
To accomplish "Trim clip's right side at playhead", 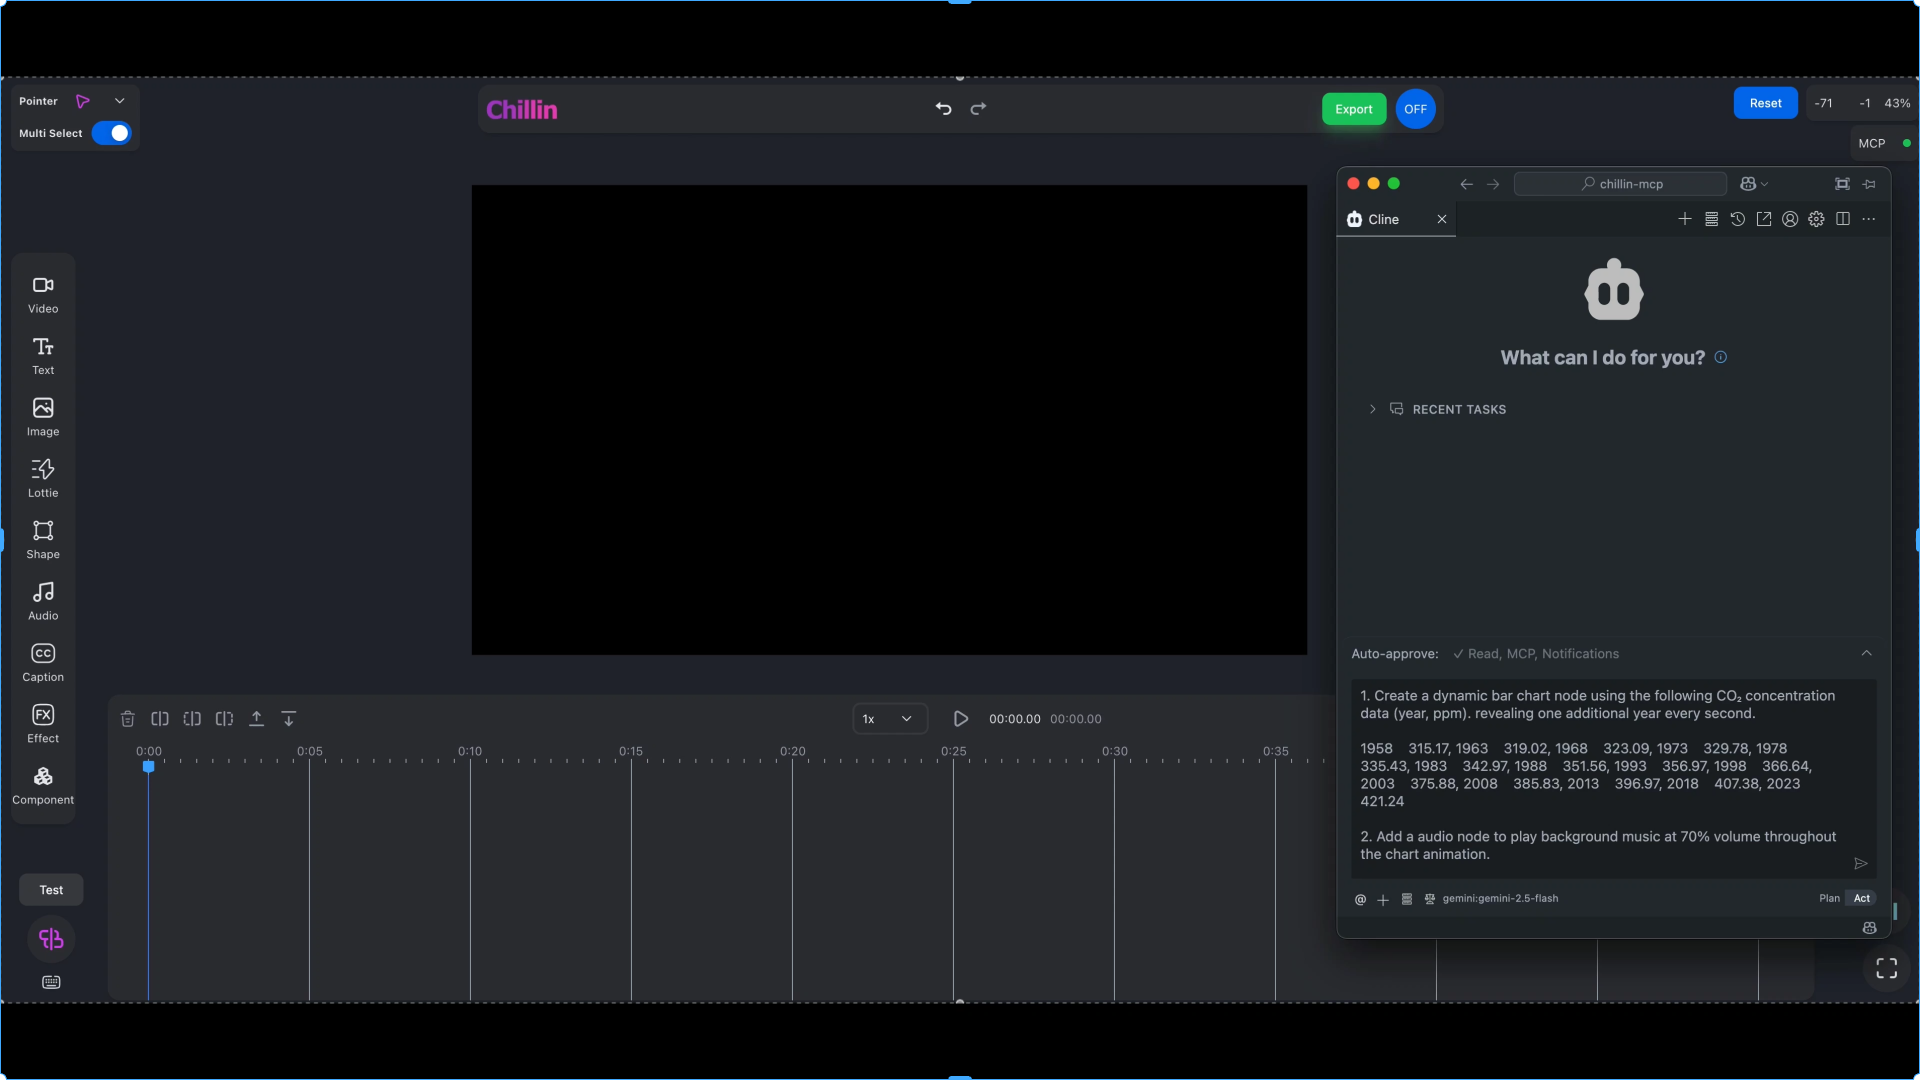I will (224, 719).
